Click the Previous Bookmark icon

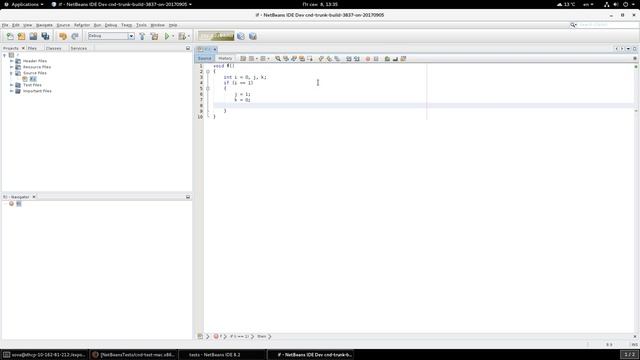pos(321,59)
